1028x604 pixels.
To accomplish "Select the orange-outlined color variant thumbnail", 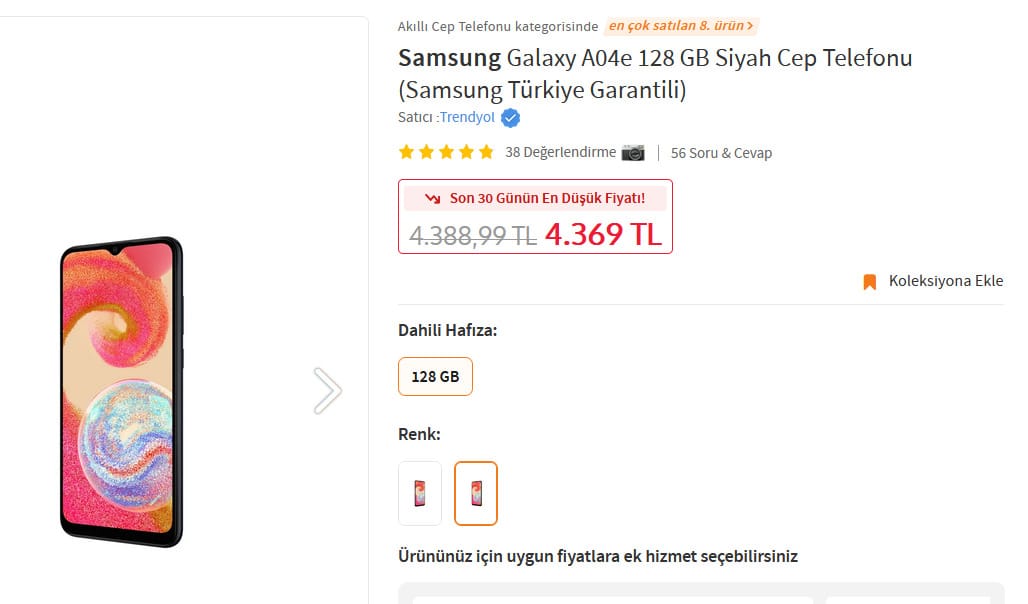I will pos(476,493).
